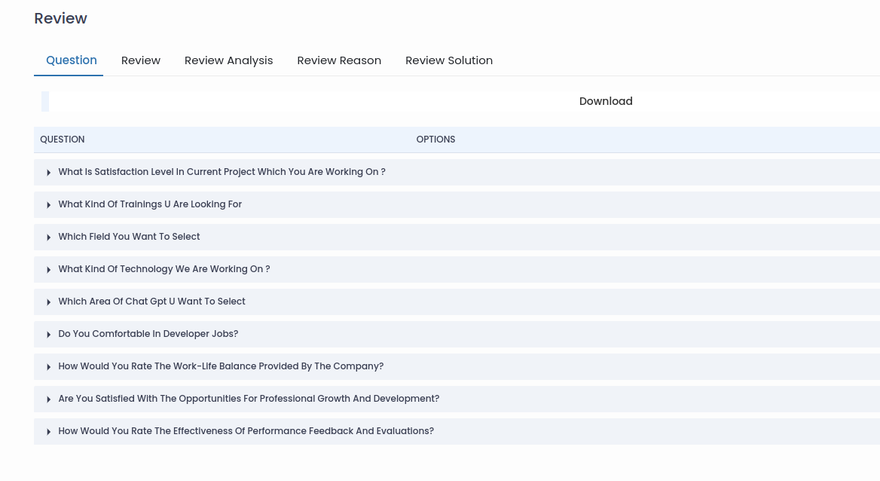880x481 pixels.
Task: Expand arrow for professional growth opportunities question
Action: coord(49,399)
